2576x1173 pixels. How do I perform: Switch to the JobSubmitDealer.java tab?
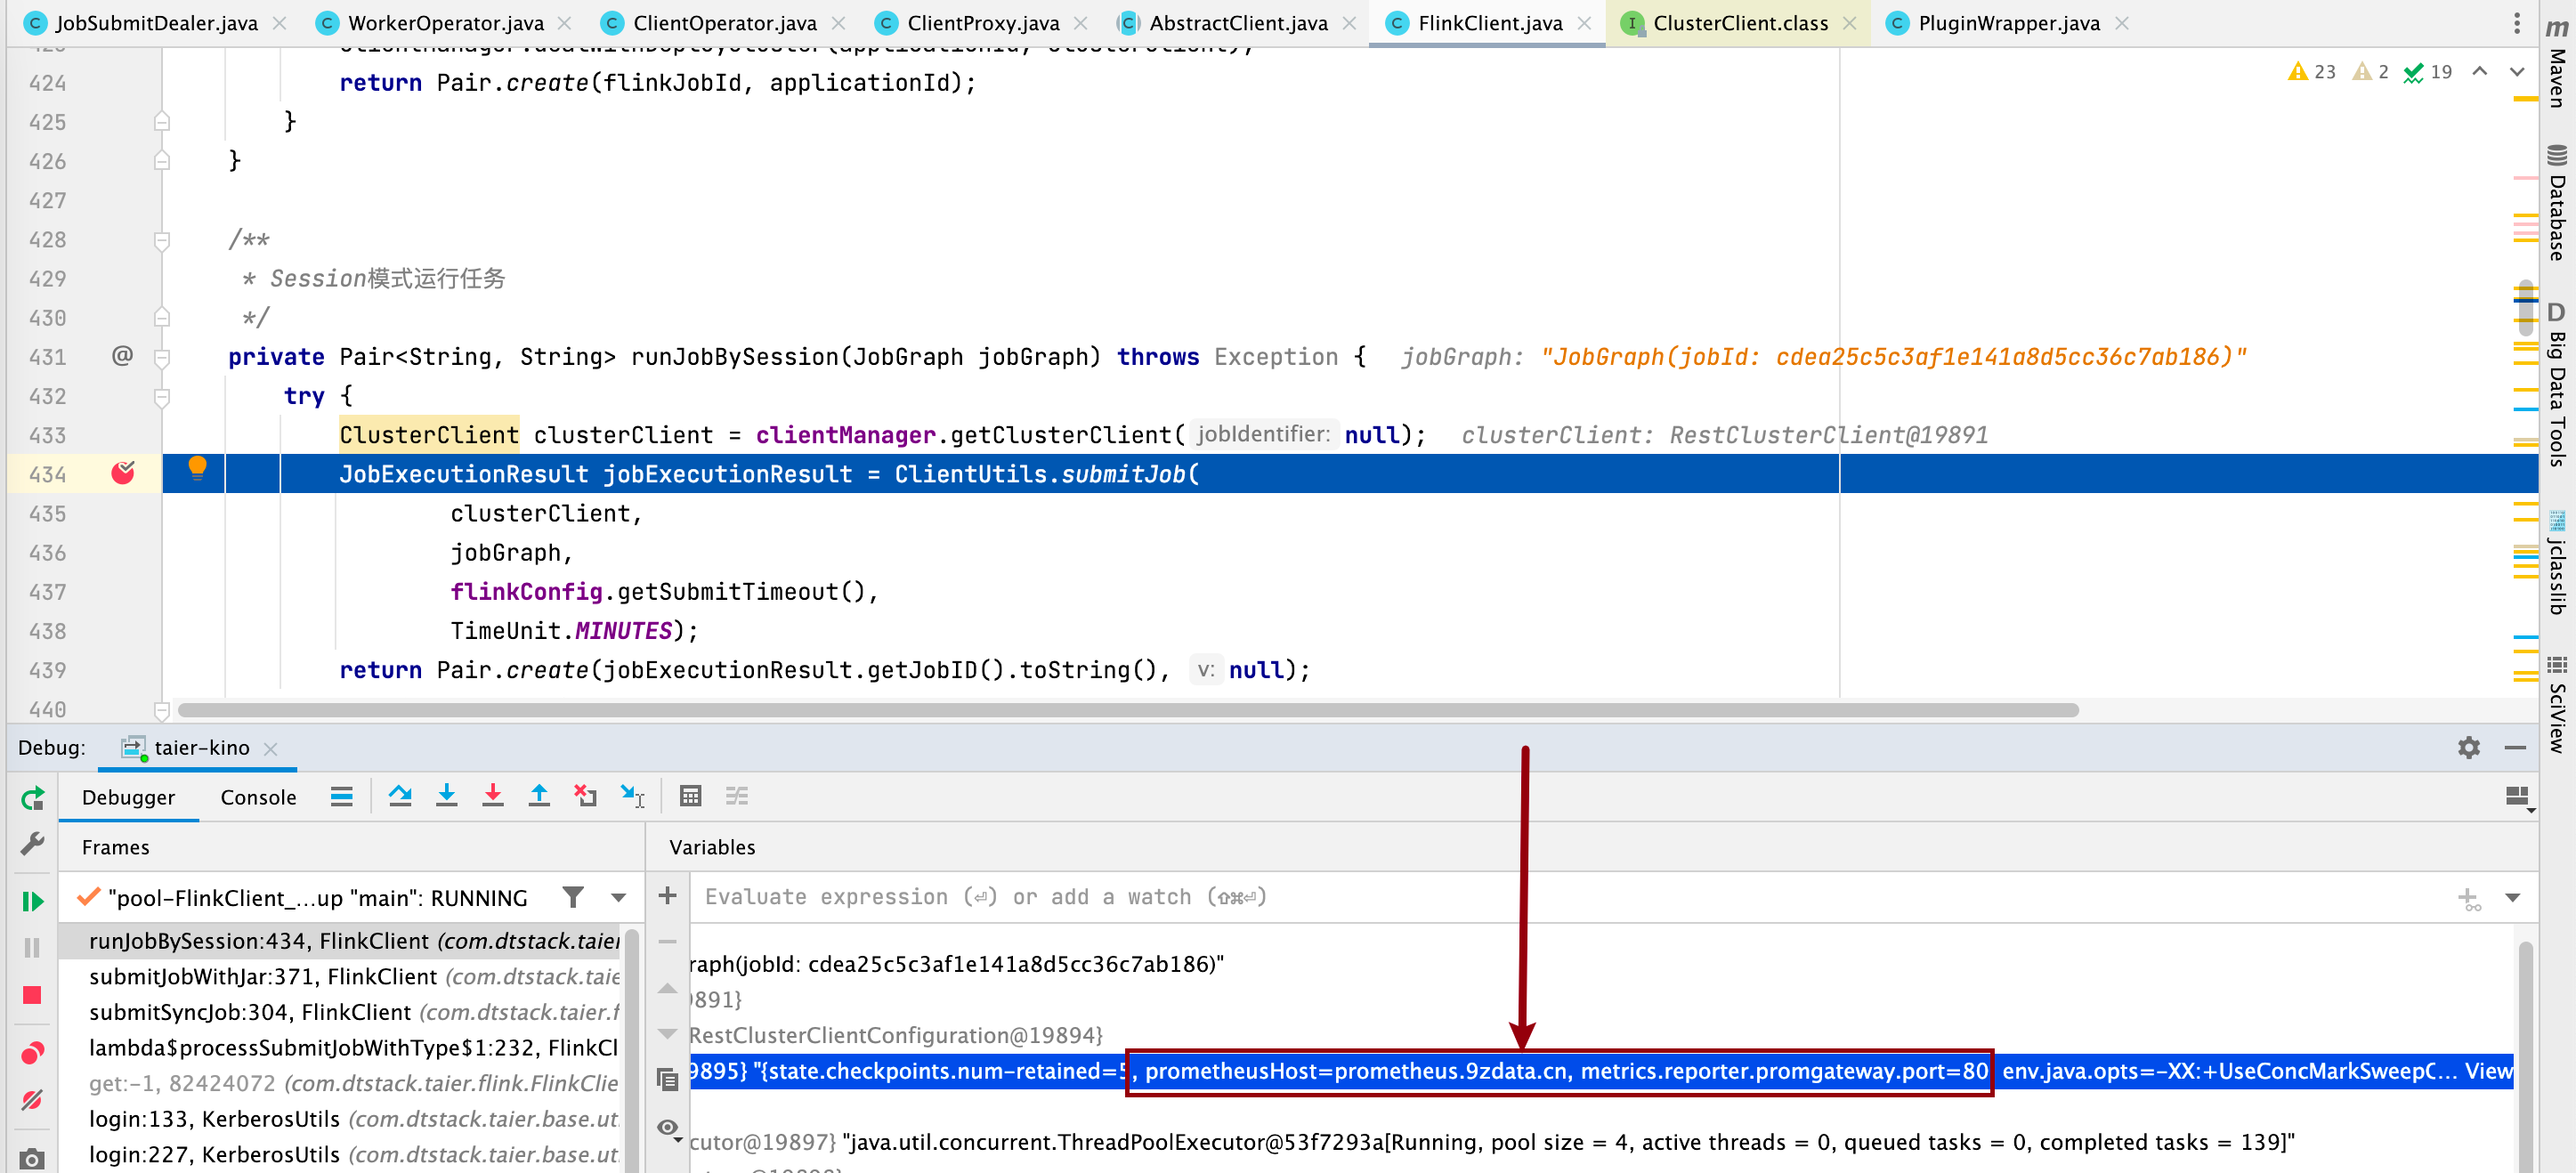coord(156,23)
